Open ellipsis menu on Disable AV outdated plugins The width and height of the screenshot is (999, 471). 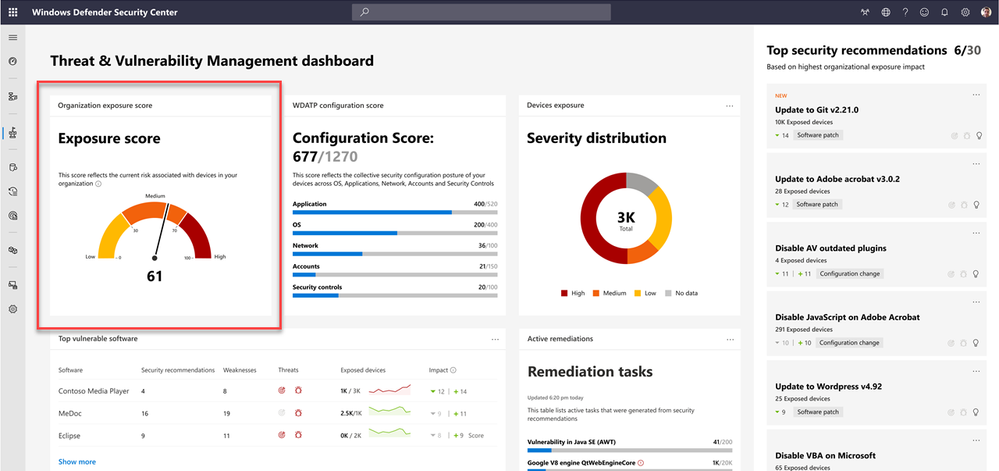coord(976,233)
